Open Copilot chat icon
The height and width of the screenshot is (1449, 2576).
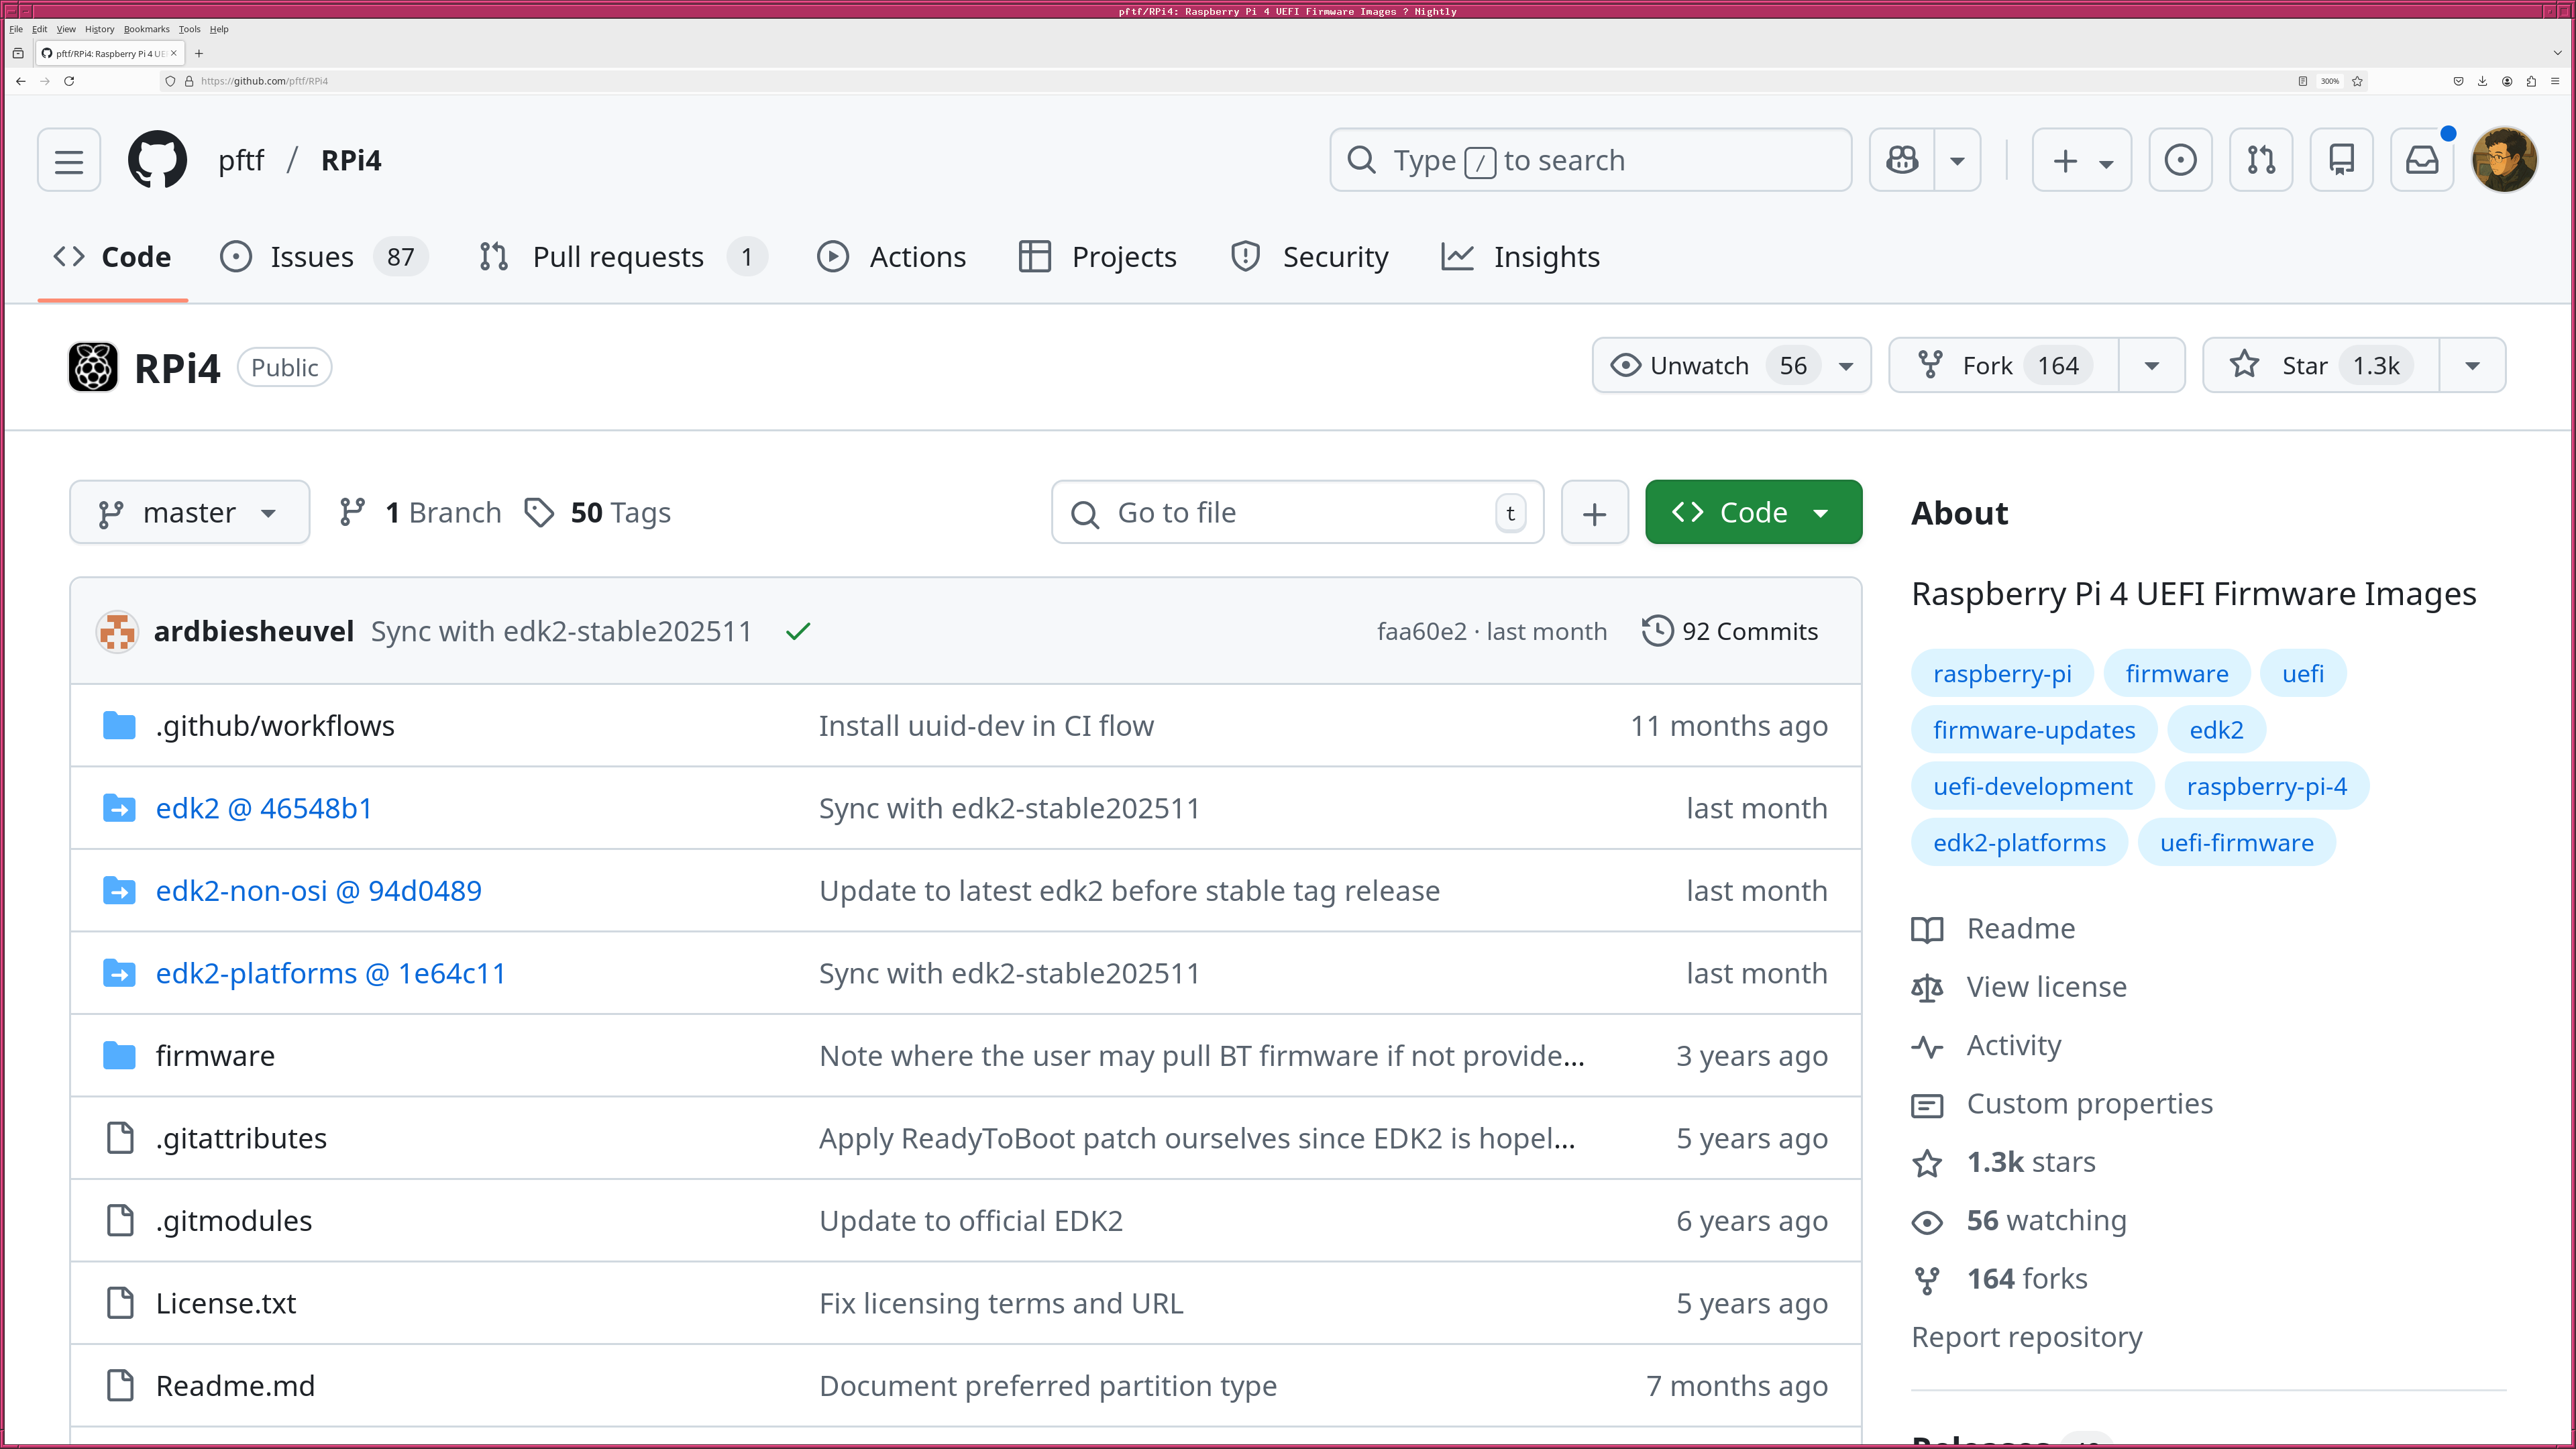[x=1902, y=160]
